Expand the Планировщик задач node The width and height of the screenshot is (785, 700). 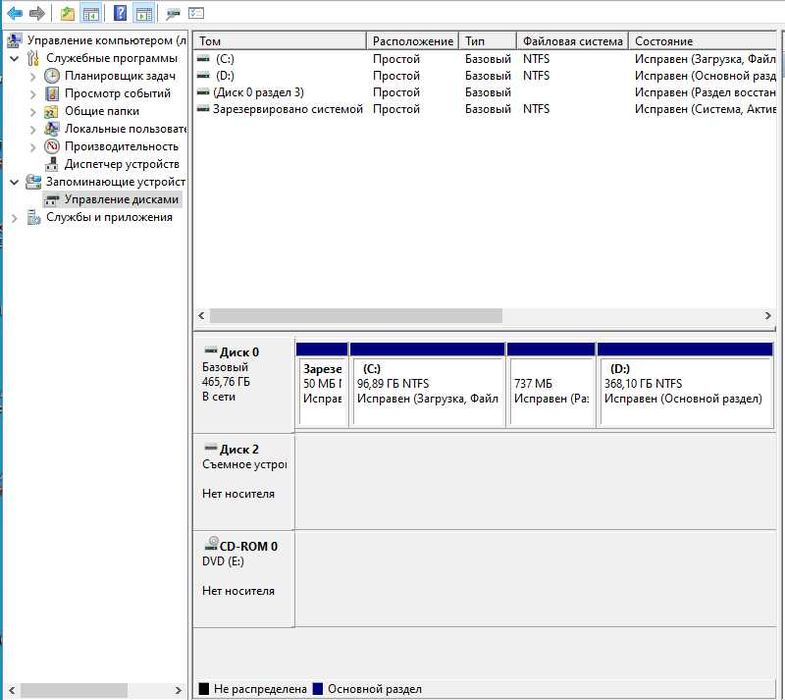33,77
